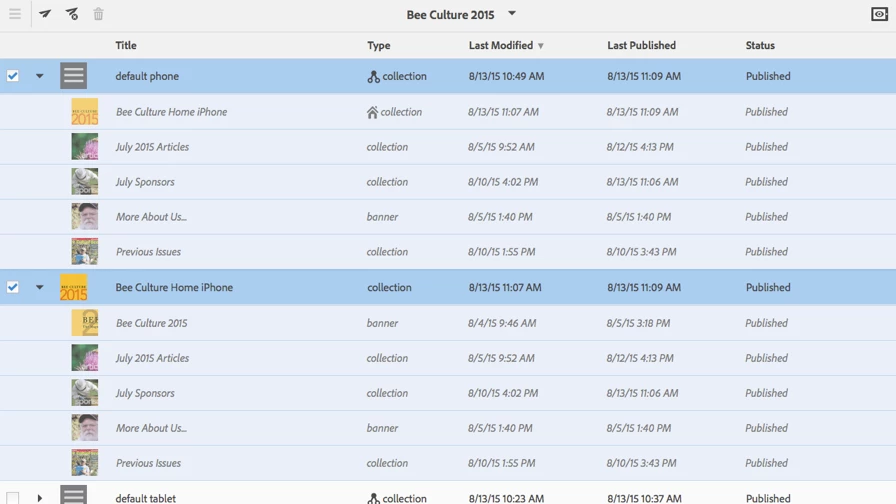Screen dimensions: 896x504
Task: Open the hamburger menu in the toolbar
Action: point(15,14)
